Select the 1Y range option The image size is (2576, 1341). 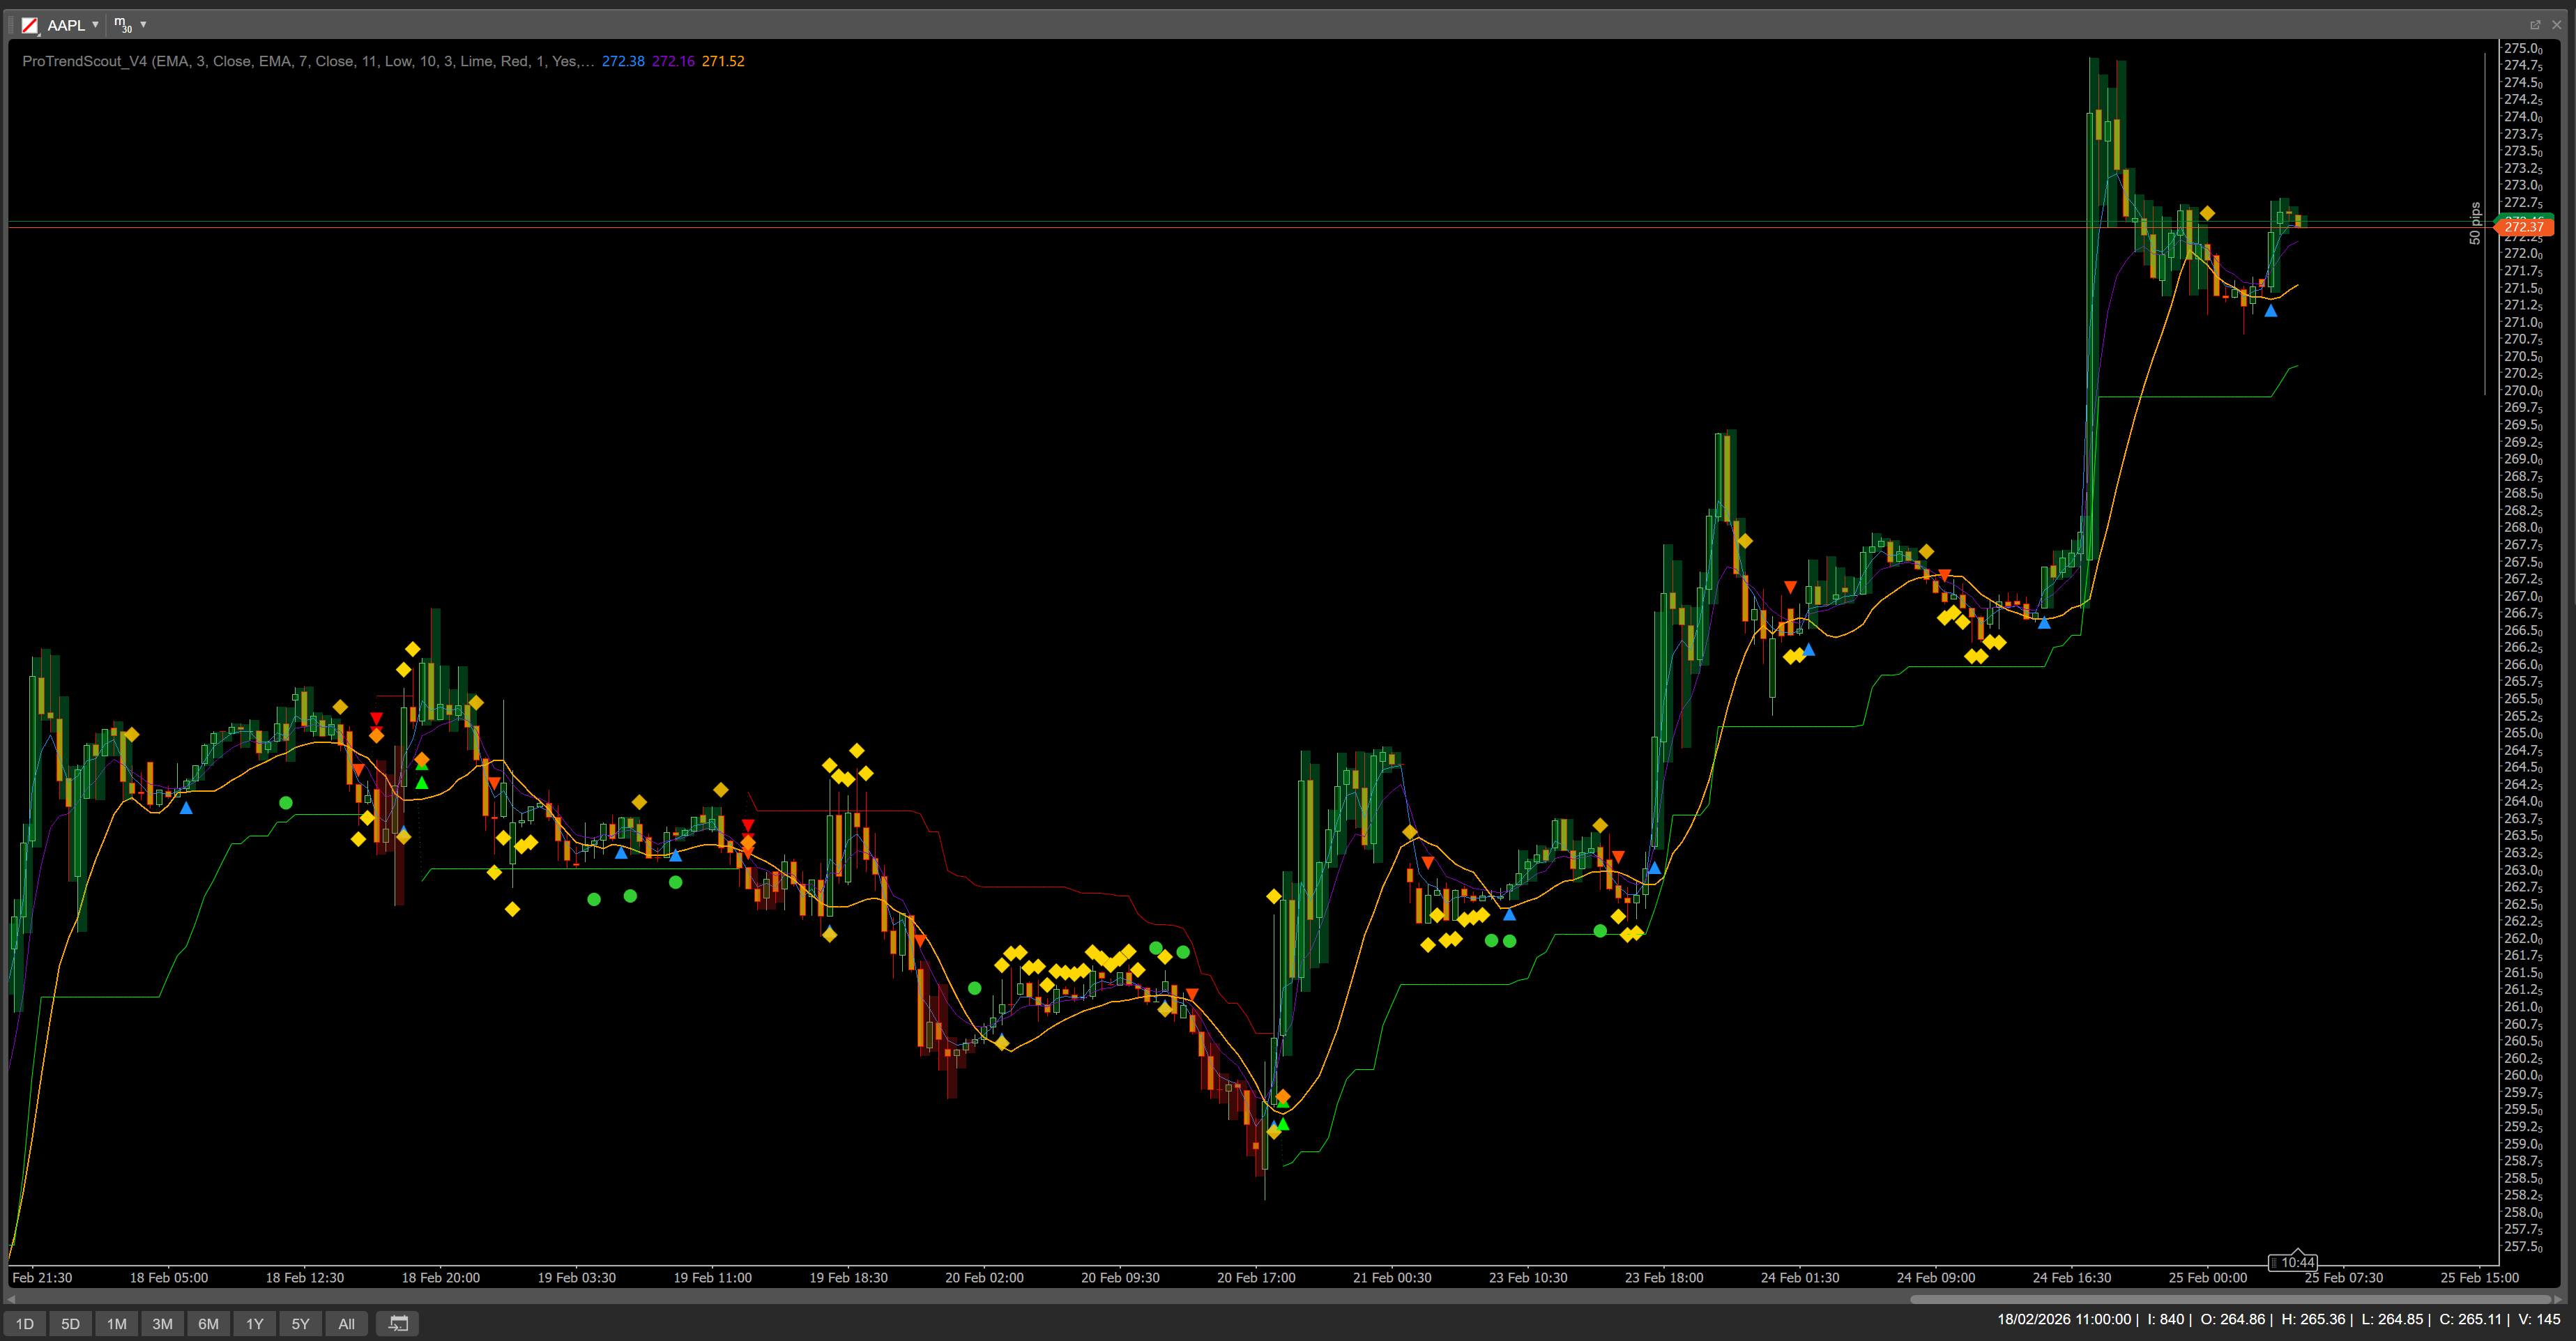point(254,1323)
